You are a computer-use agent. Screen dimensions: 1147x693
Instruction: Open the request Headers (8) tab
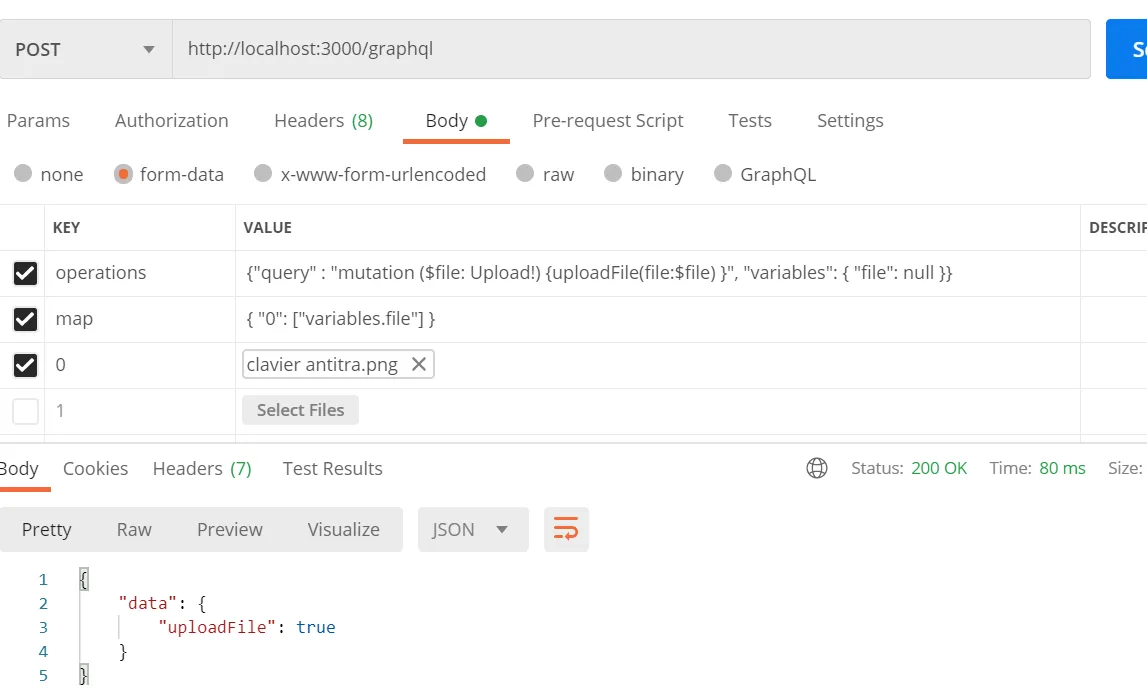coord(323,120)
